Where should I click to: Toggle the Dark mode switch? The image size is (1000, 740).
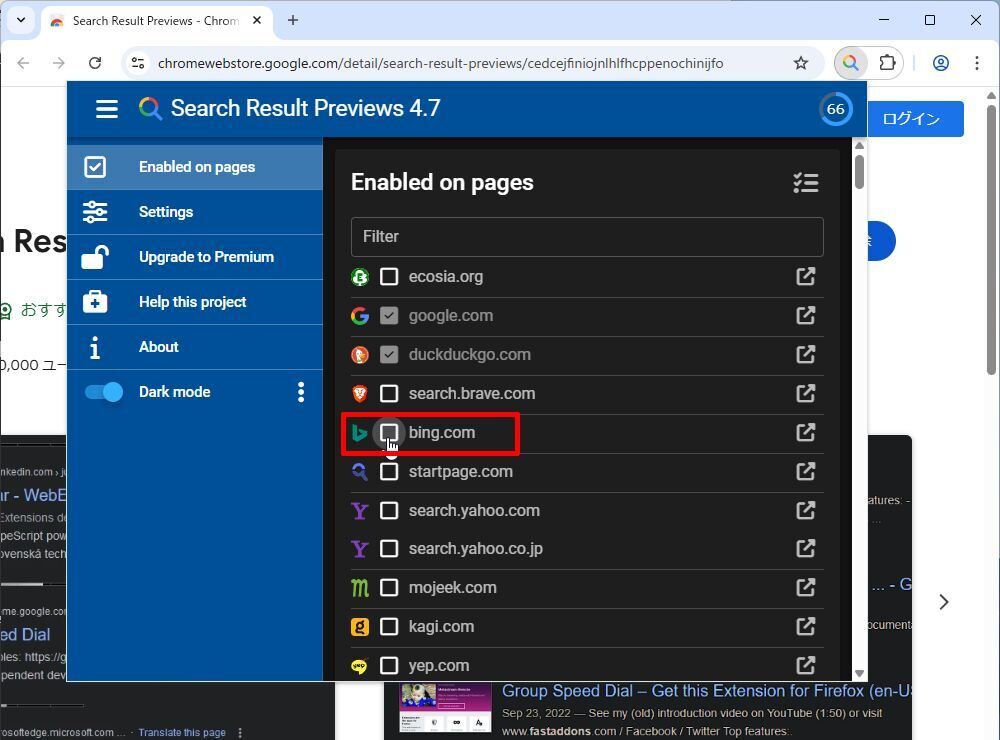(x=103, y=392)
